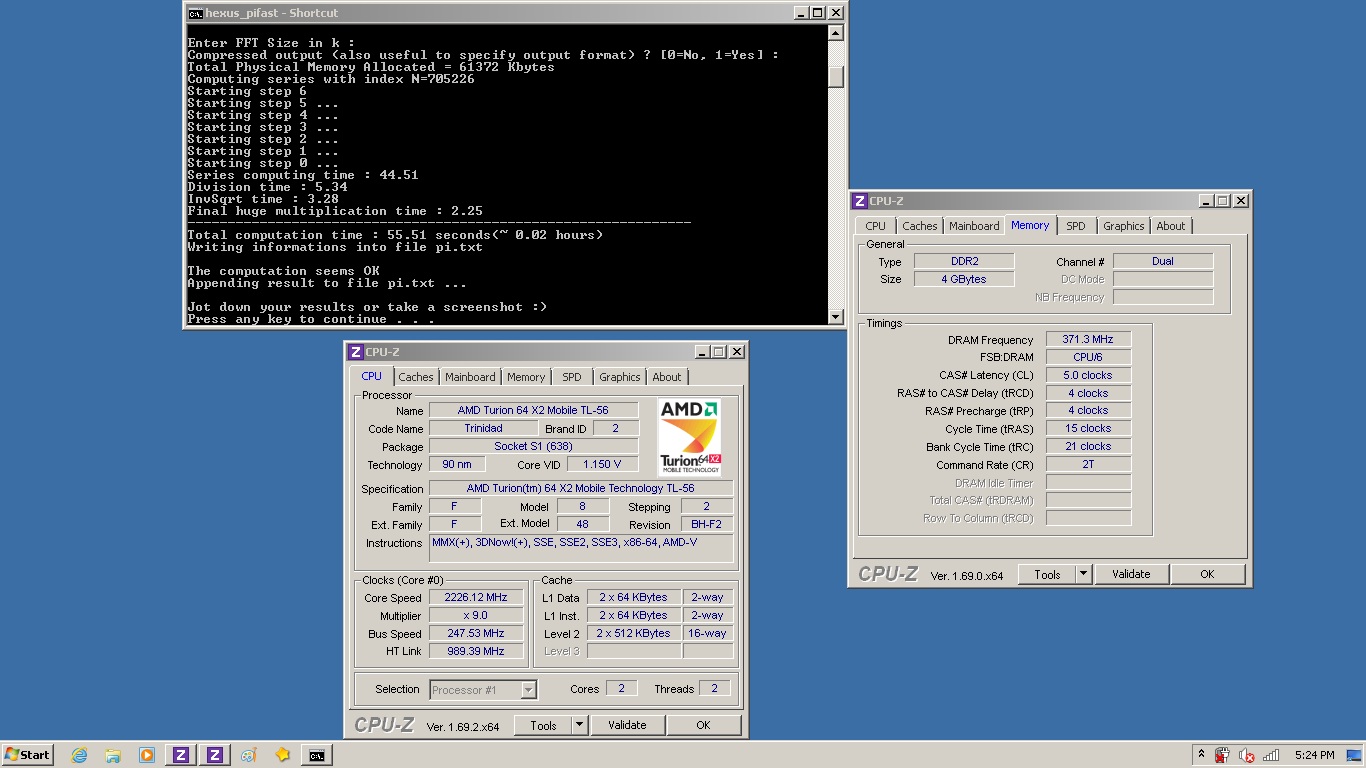Image resolution: width=1366 pixels, height=768 pixels.
Task: Click the 989.39 MHz HT Link value
Action: point(476,651)
